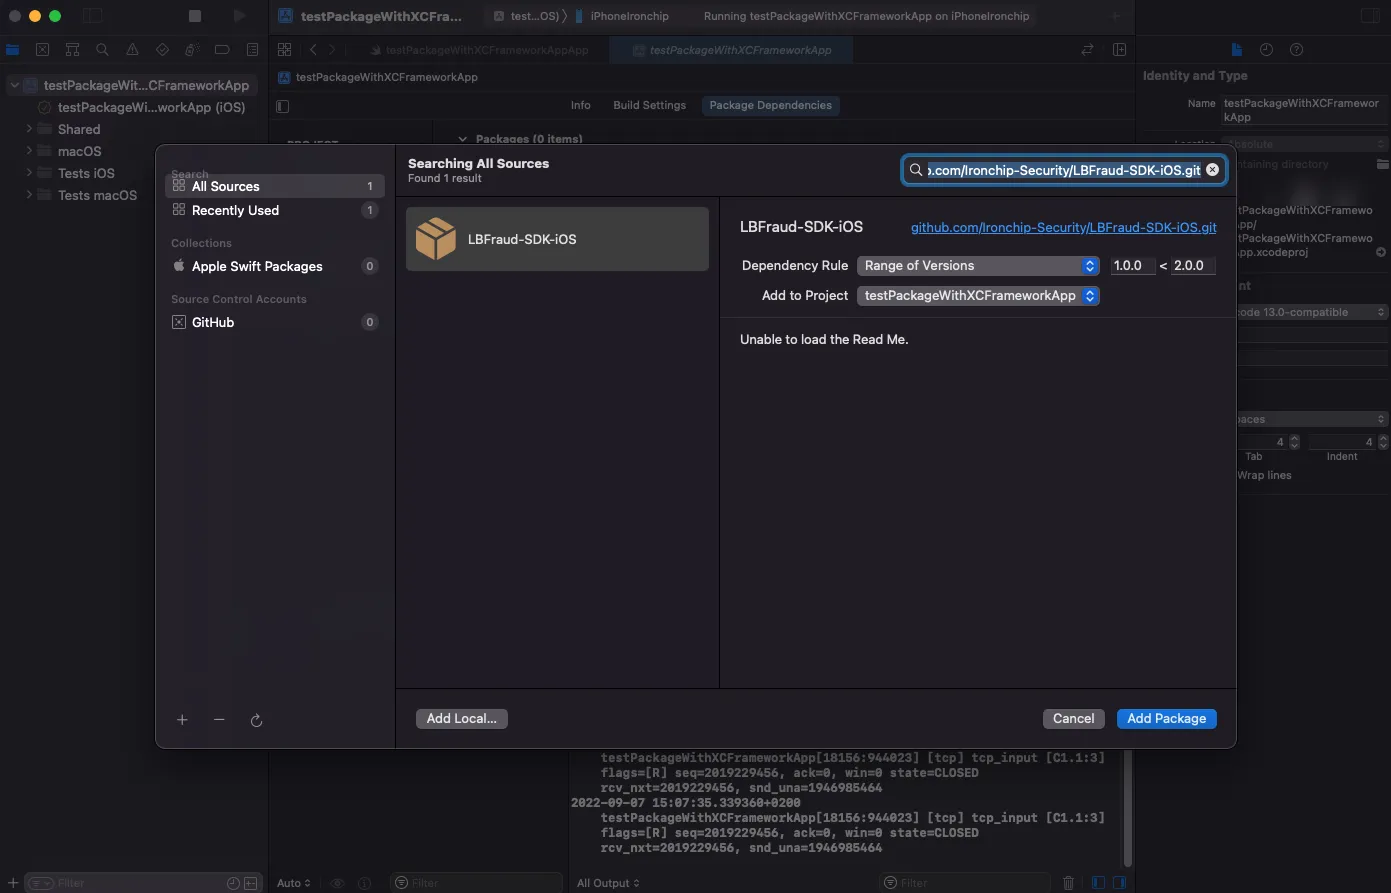Stop the running app with Stop button

coord(195,16)
